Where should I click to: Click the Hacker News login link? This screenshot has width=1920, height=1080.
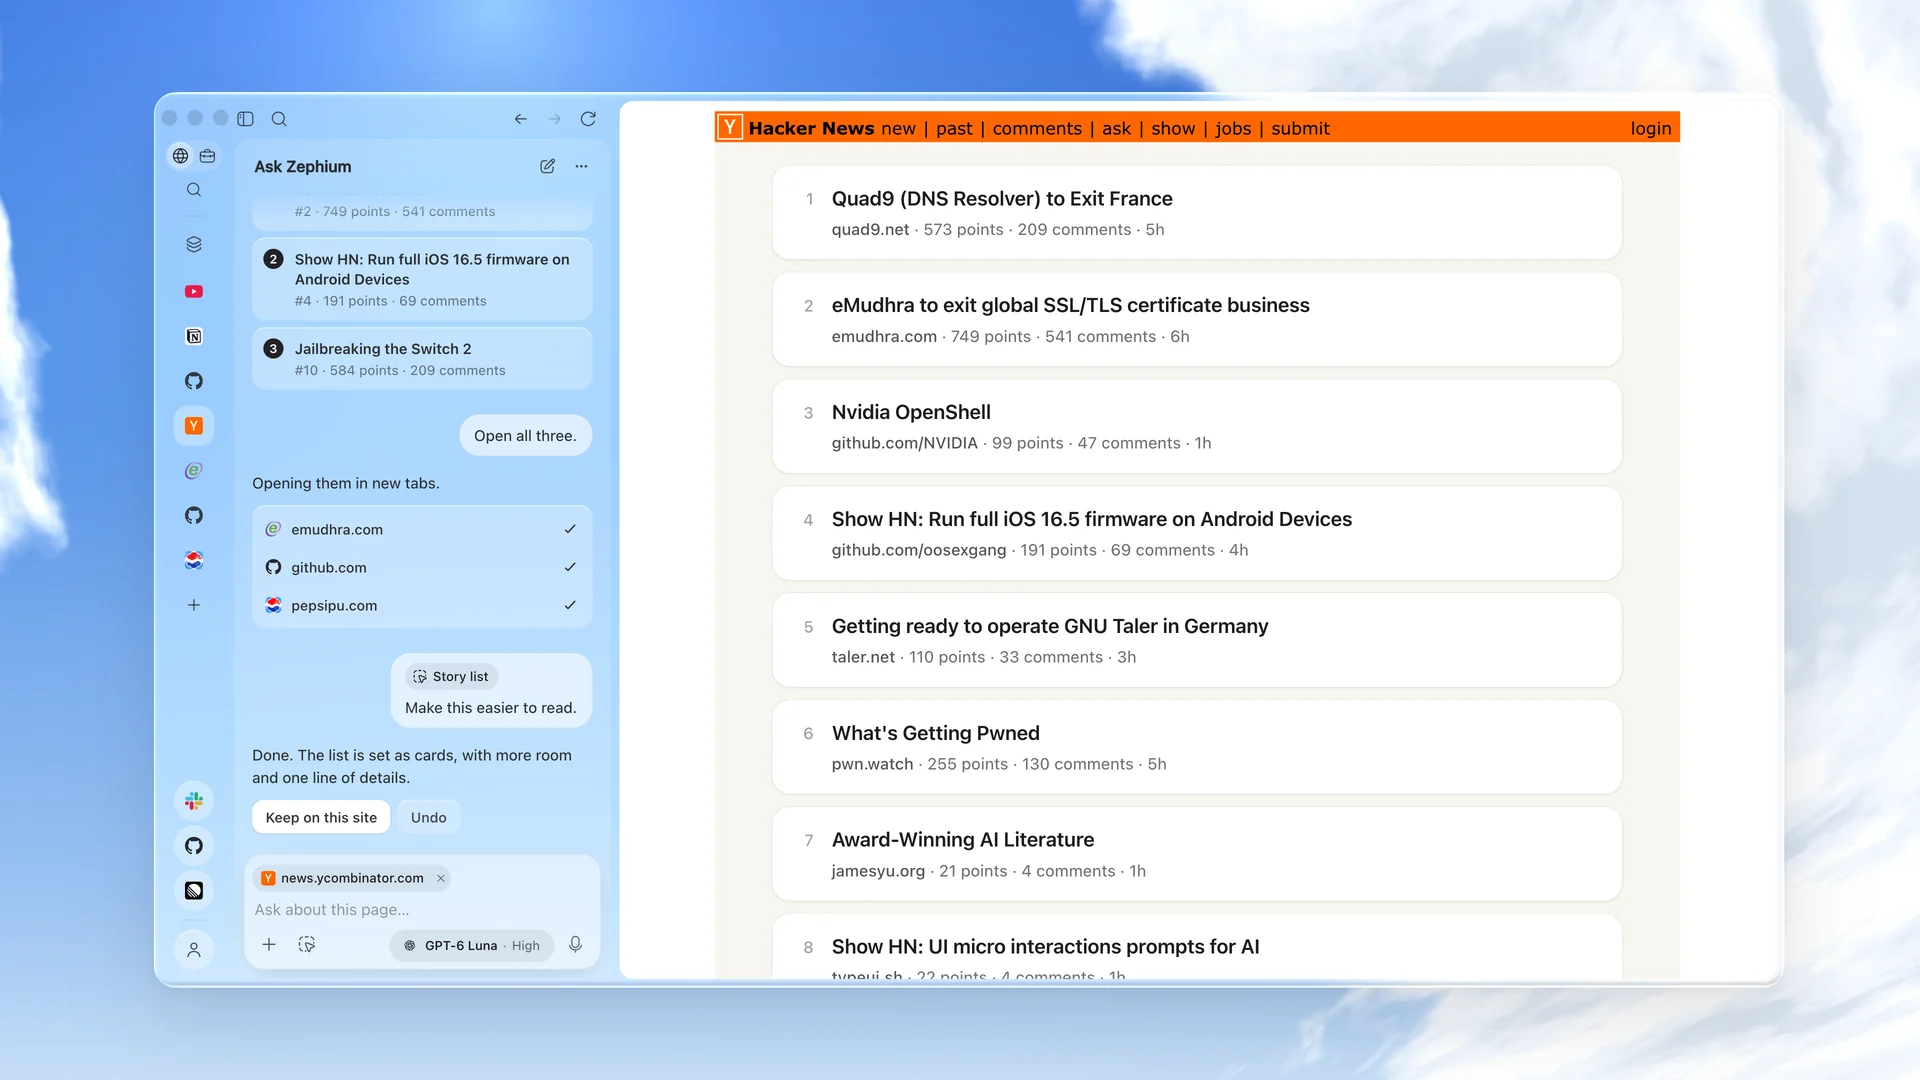pyautogui.click(x=1650, y=128)
